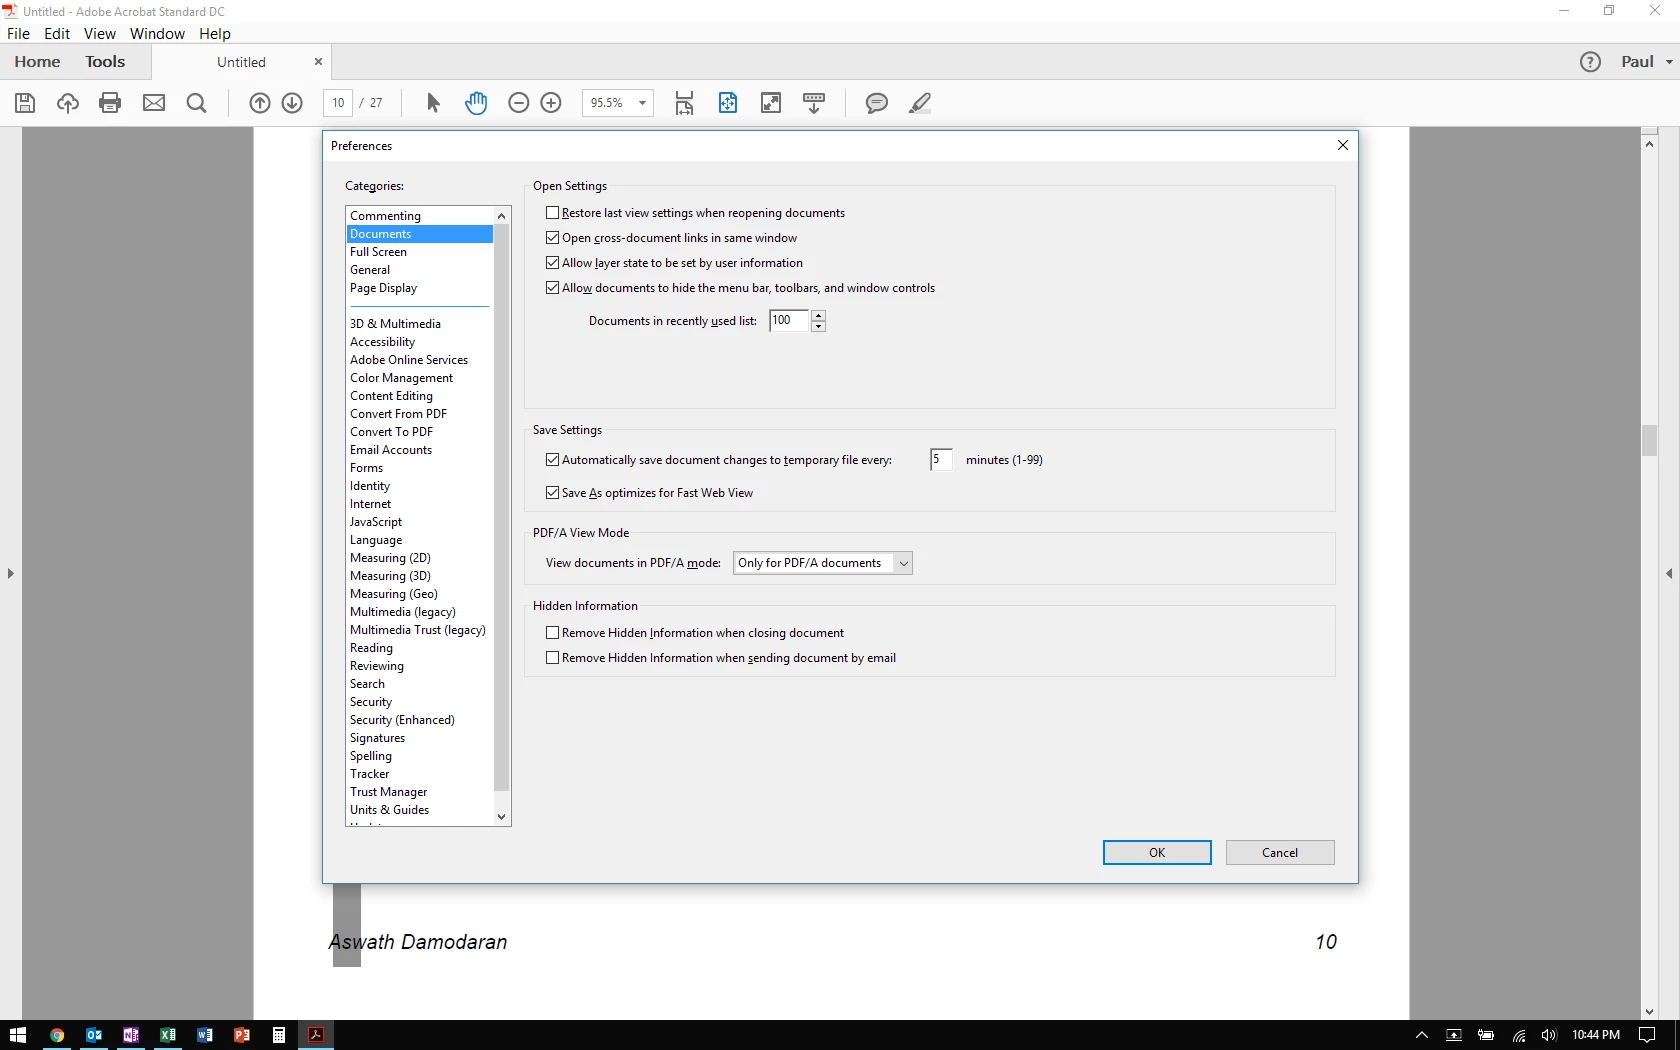Click the upload to cloud icon
The image size is (1680, 1050).
tap(68, 103)
